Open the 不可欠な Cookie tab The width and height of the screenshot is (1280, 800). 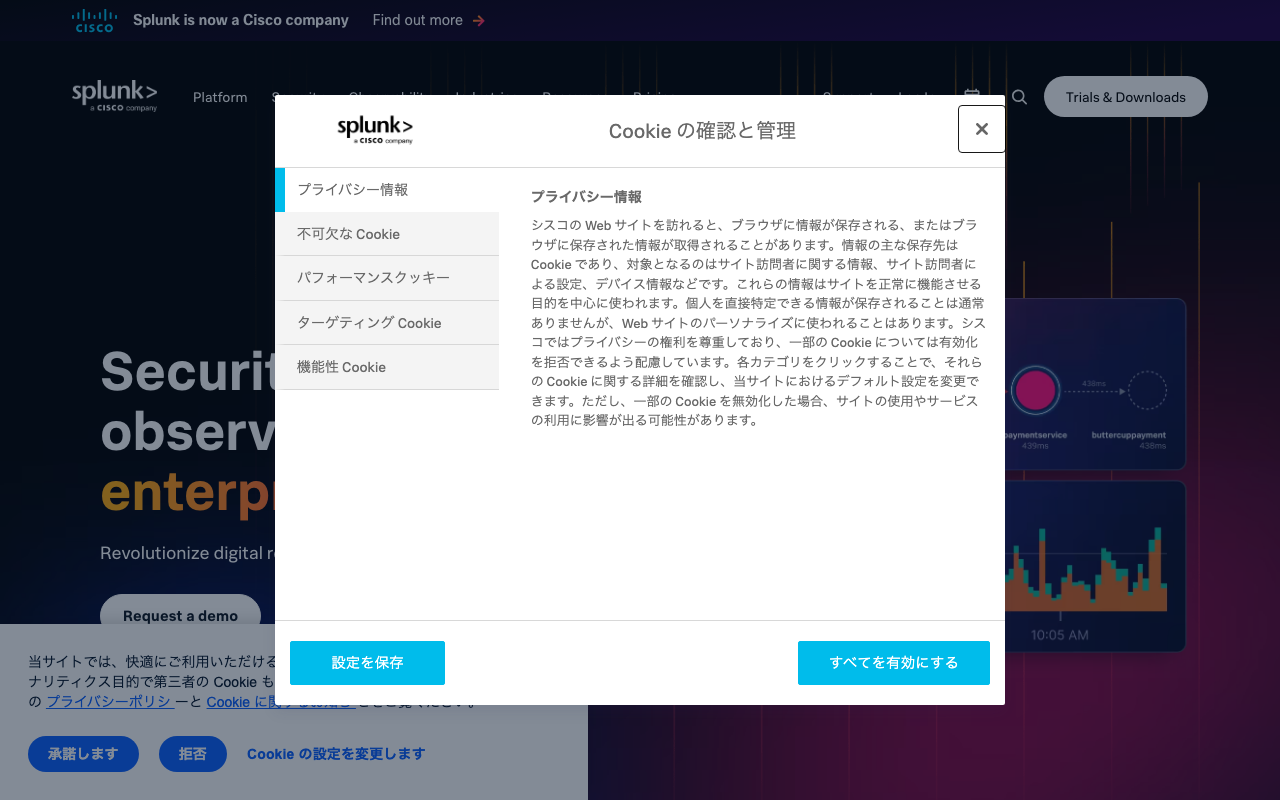[x=387, y=234]
